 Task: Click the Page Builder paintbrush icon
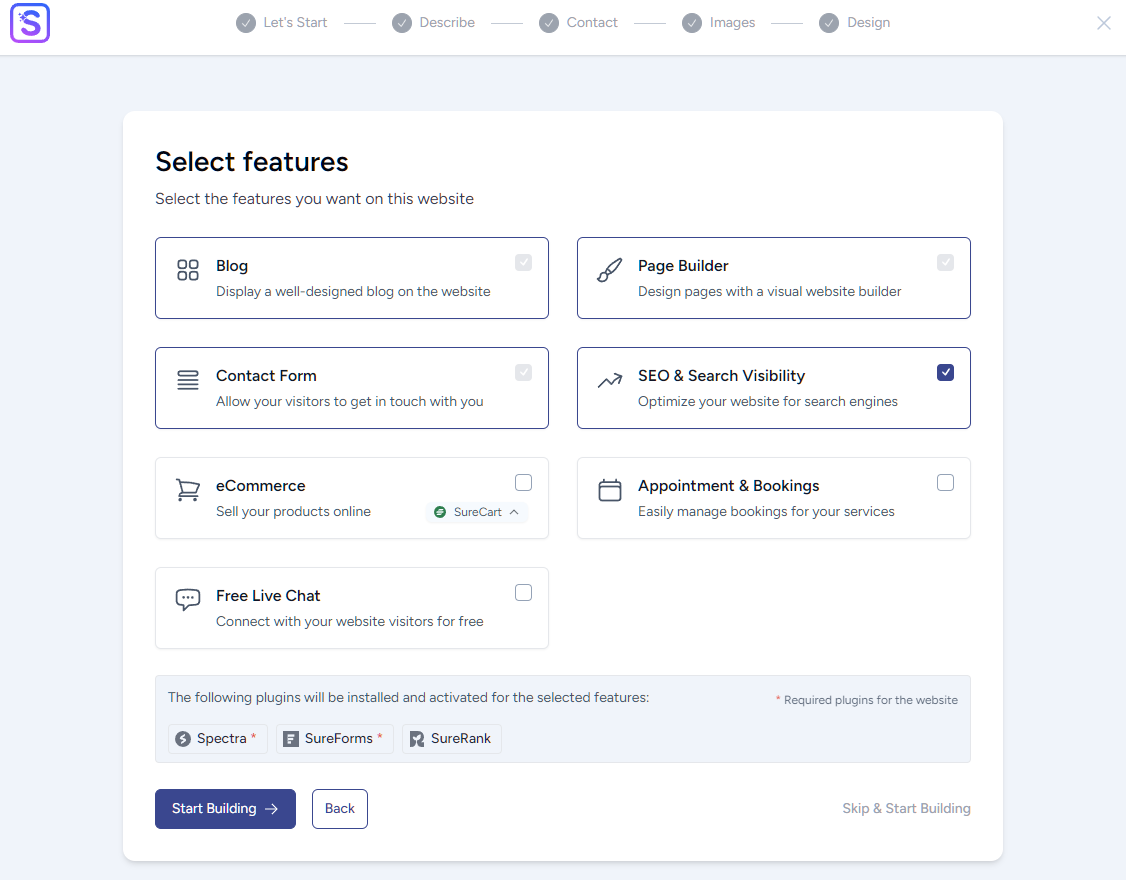click(x=610, y=270)
